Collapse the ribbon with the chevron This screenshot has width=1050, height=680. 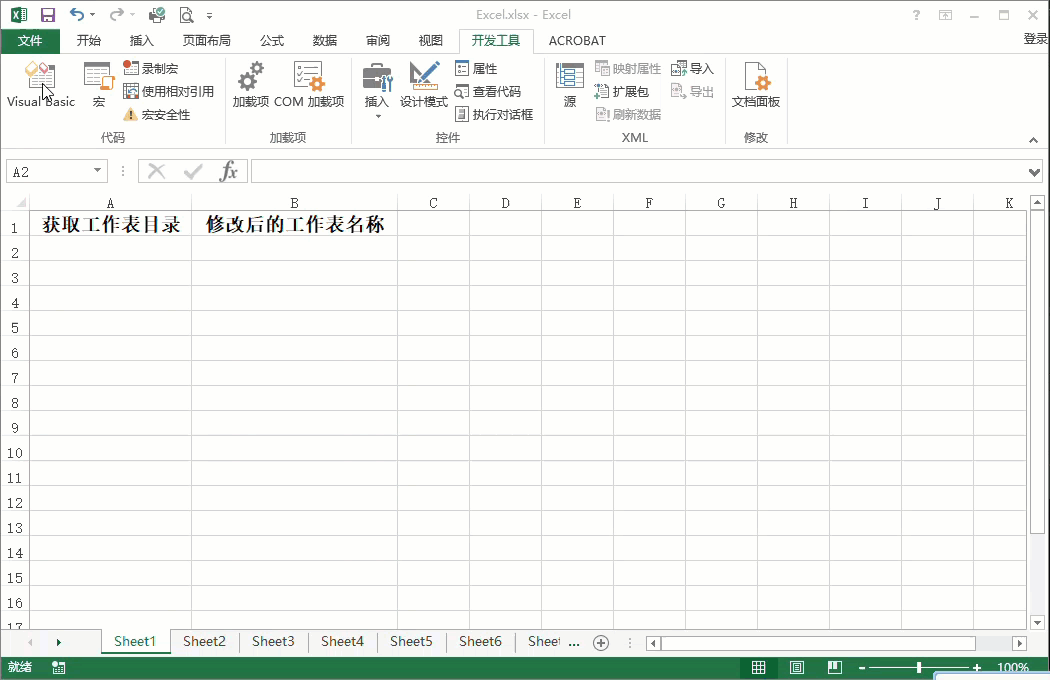tap(1033, 140)
